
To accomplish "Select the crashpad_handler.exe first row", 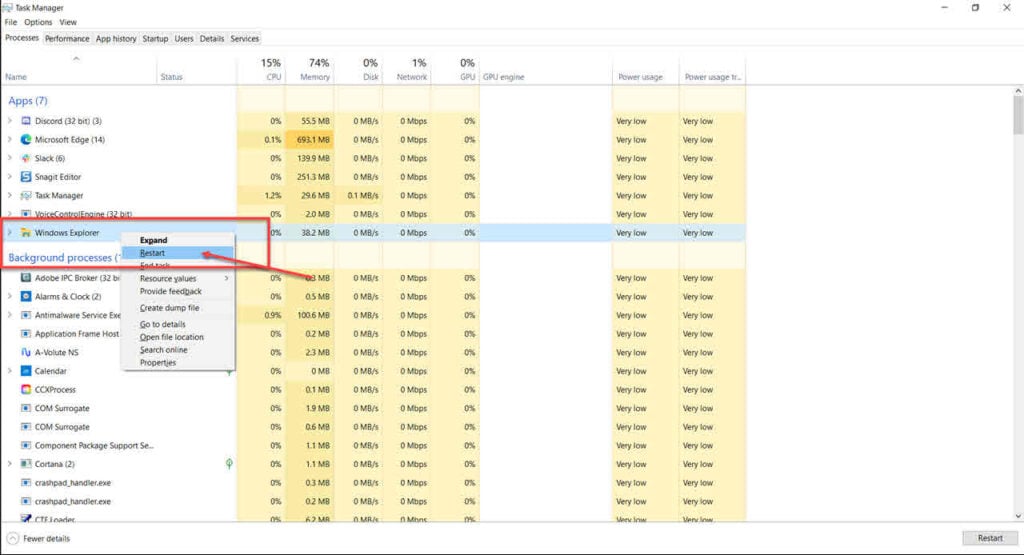I will [372, 483].
